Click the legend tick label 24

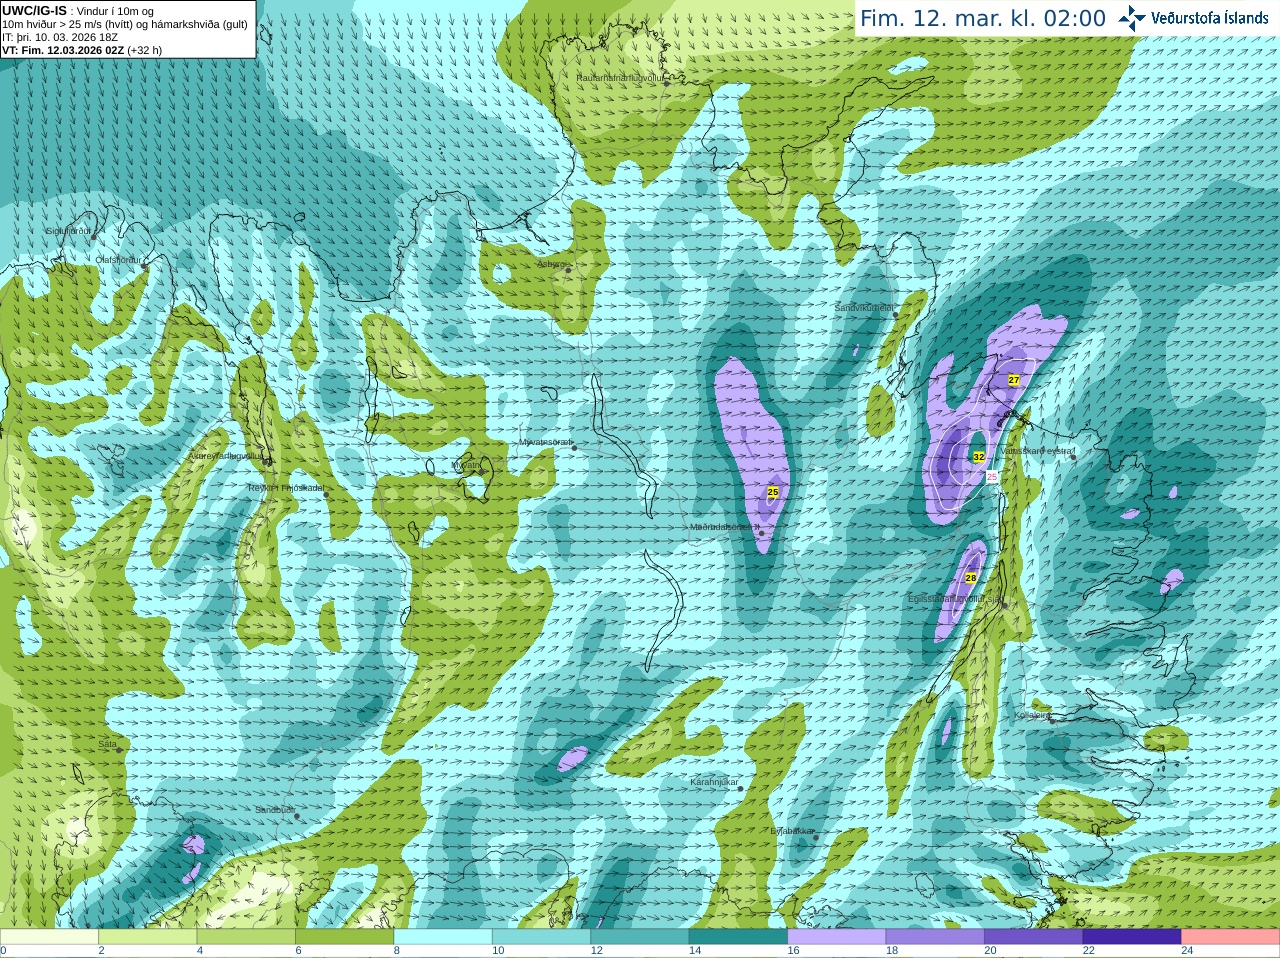pyautogui.click(x=1187, y=951)
